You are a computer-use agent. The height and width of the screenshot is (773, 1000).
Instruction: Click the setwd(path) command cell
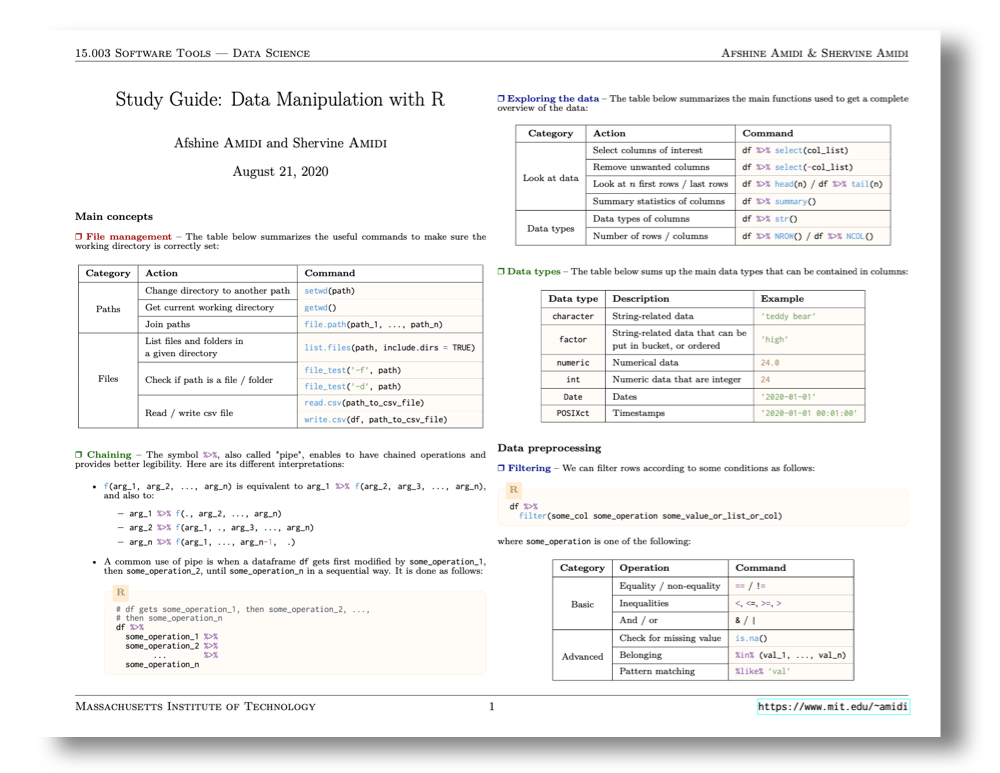click(x=329, y=291)
